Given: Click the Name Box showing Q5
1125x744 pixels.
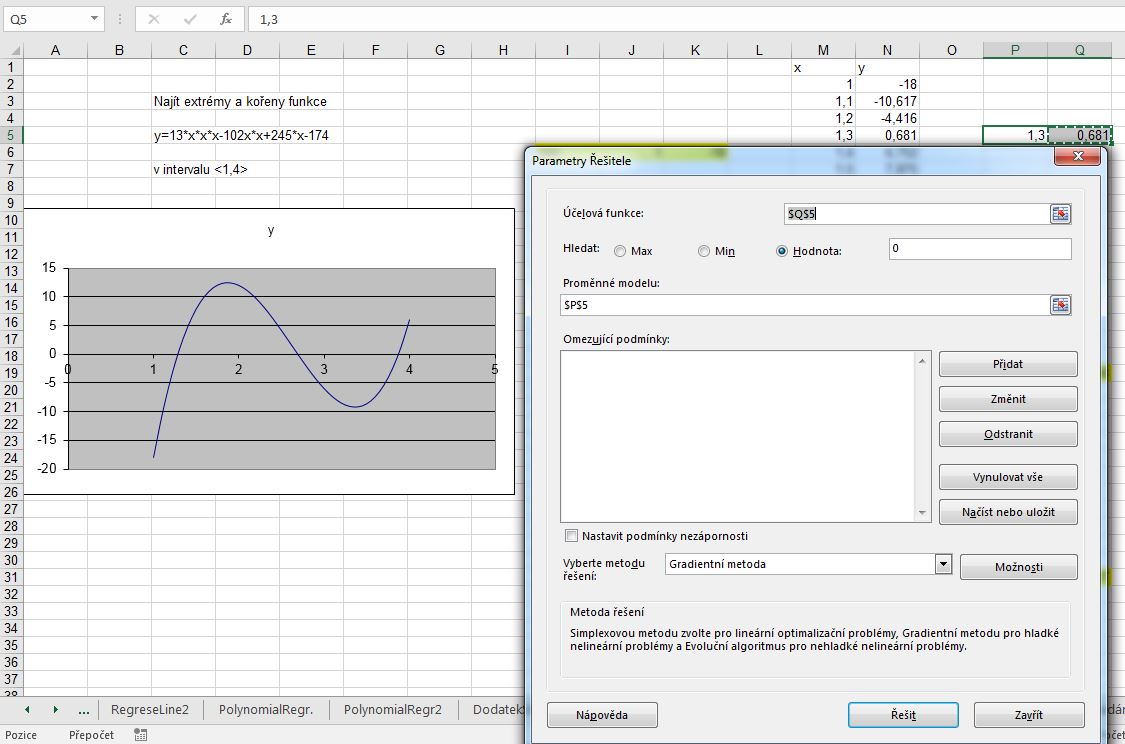Looking at the screenshot, I should [x=46, y=19].
